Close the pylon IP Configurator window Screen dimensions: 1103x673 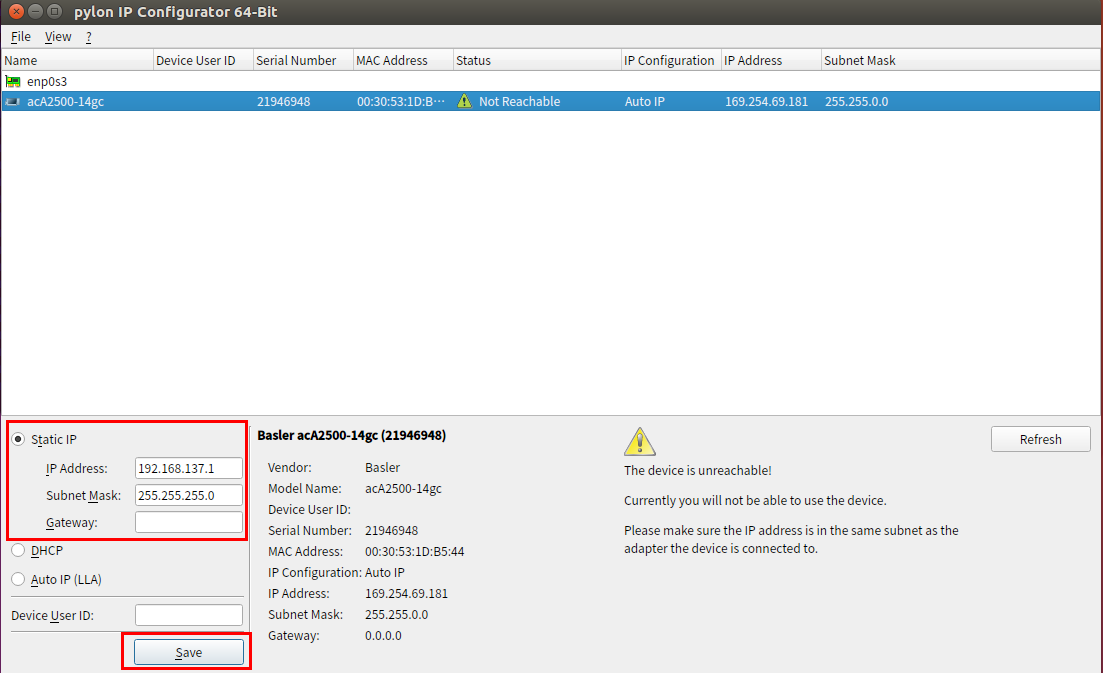click(16, 12)
